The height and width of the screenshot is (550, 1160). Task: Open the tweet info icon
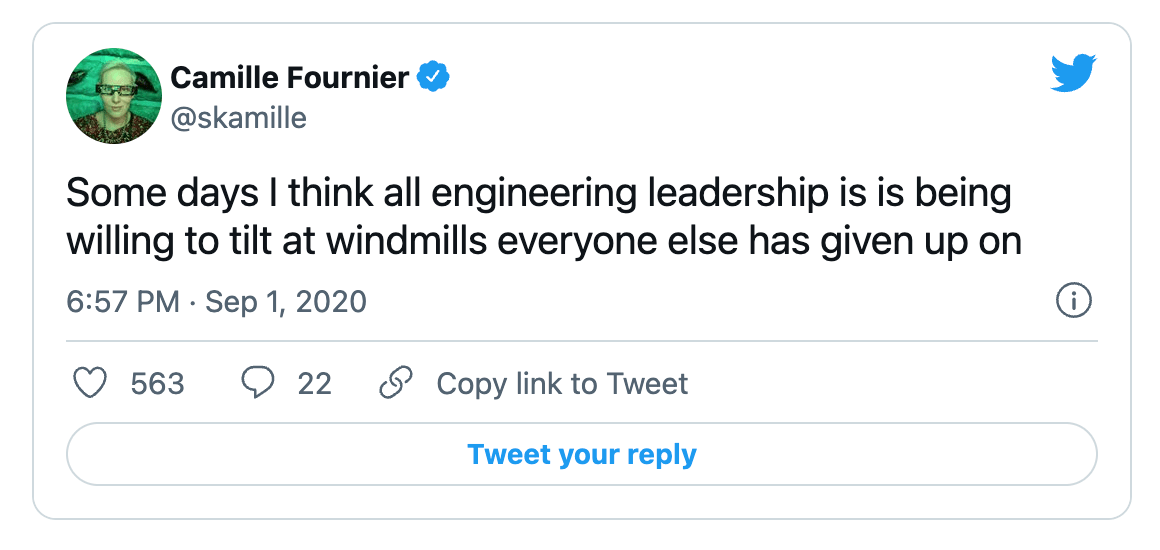[x=1073, y=301]
